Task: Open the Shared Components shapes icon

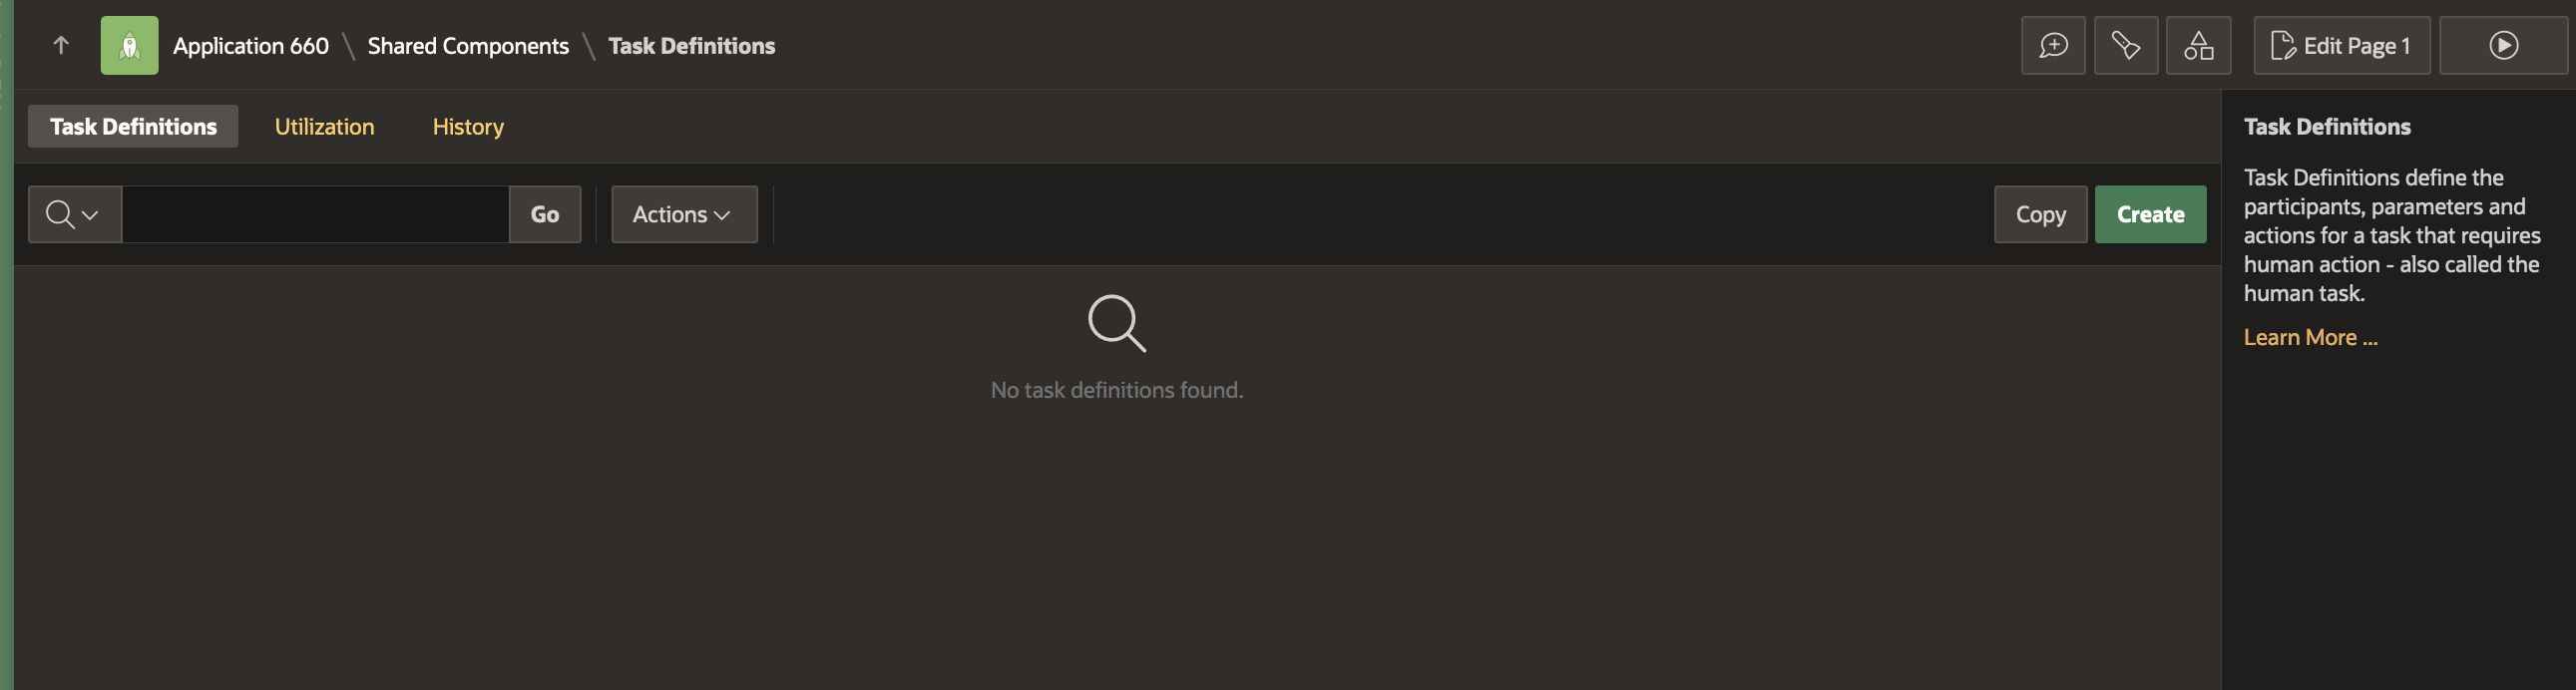Action: click(x=2198, y=45)
